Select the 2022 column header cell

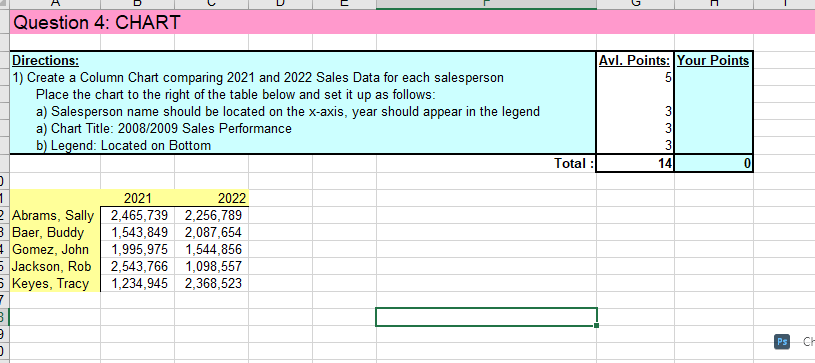(x=212, y=198)
